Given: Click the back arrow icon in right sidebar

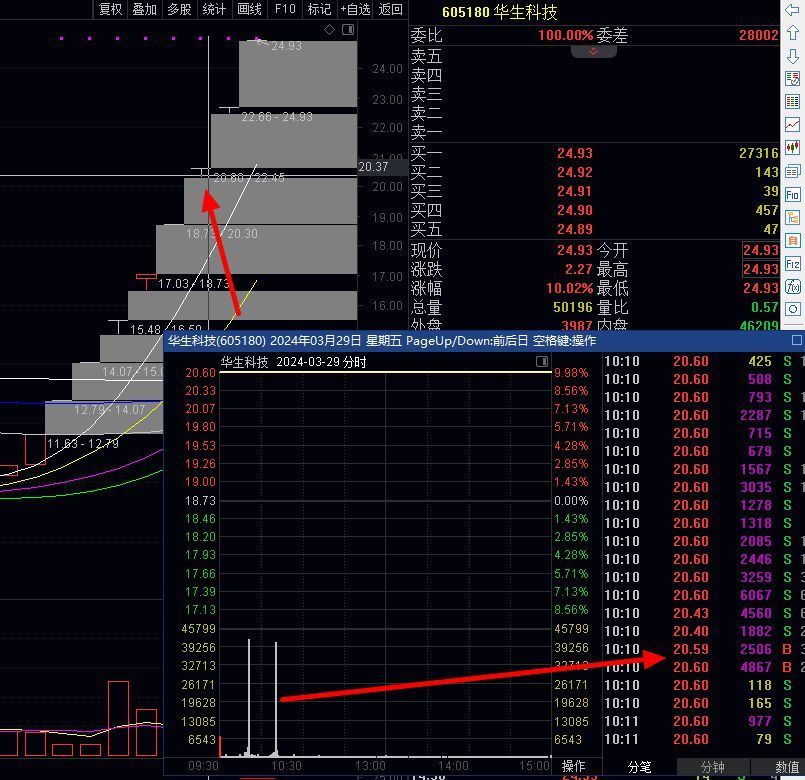Looking at the screenshot, I should pyautogui.click(x=793, y=11).
